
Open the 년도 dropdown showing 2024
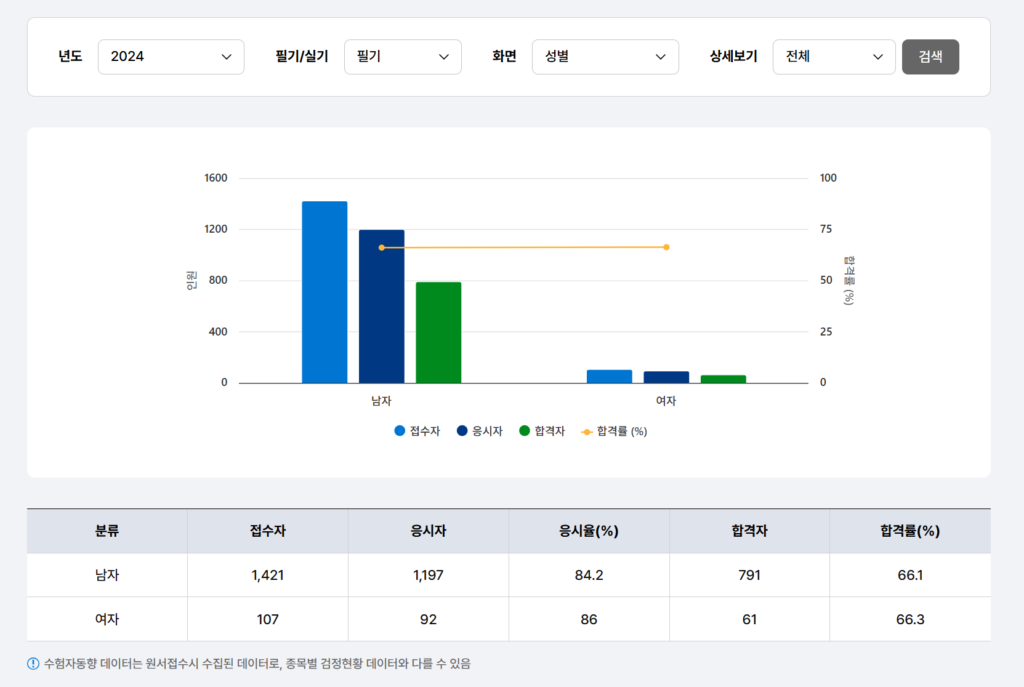[171, 57]
